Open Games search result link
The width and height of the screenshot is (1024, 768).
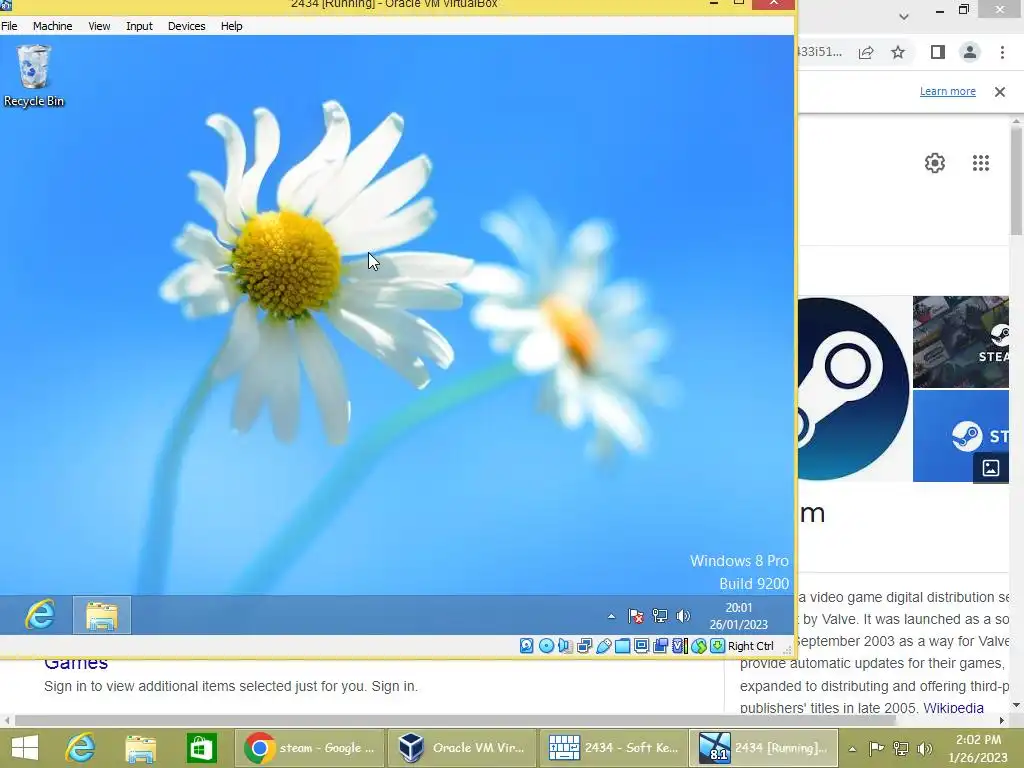point(76,662)
